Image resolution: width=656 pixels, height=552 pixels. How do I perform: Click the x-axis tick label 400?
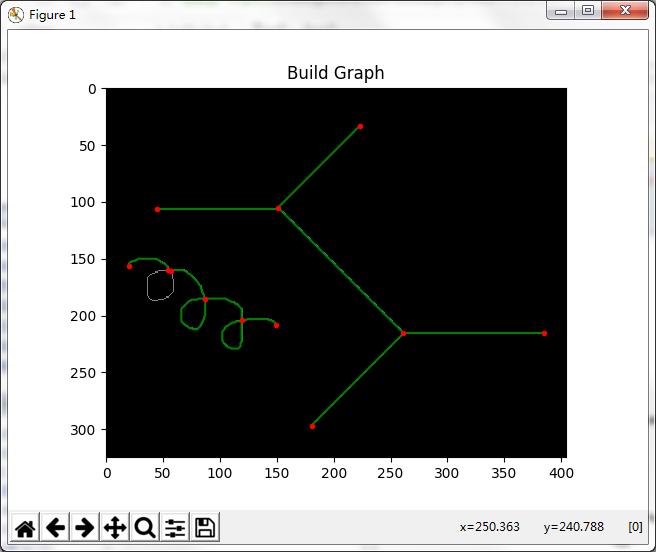click(561, 473)
